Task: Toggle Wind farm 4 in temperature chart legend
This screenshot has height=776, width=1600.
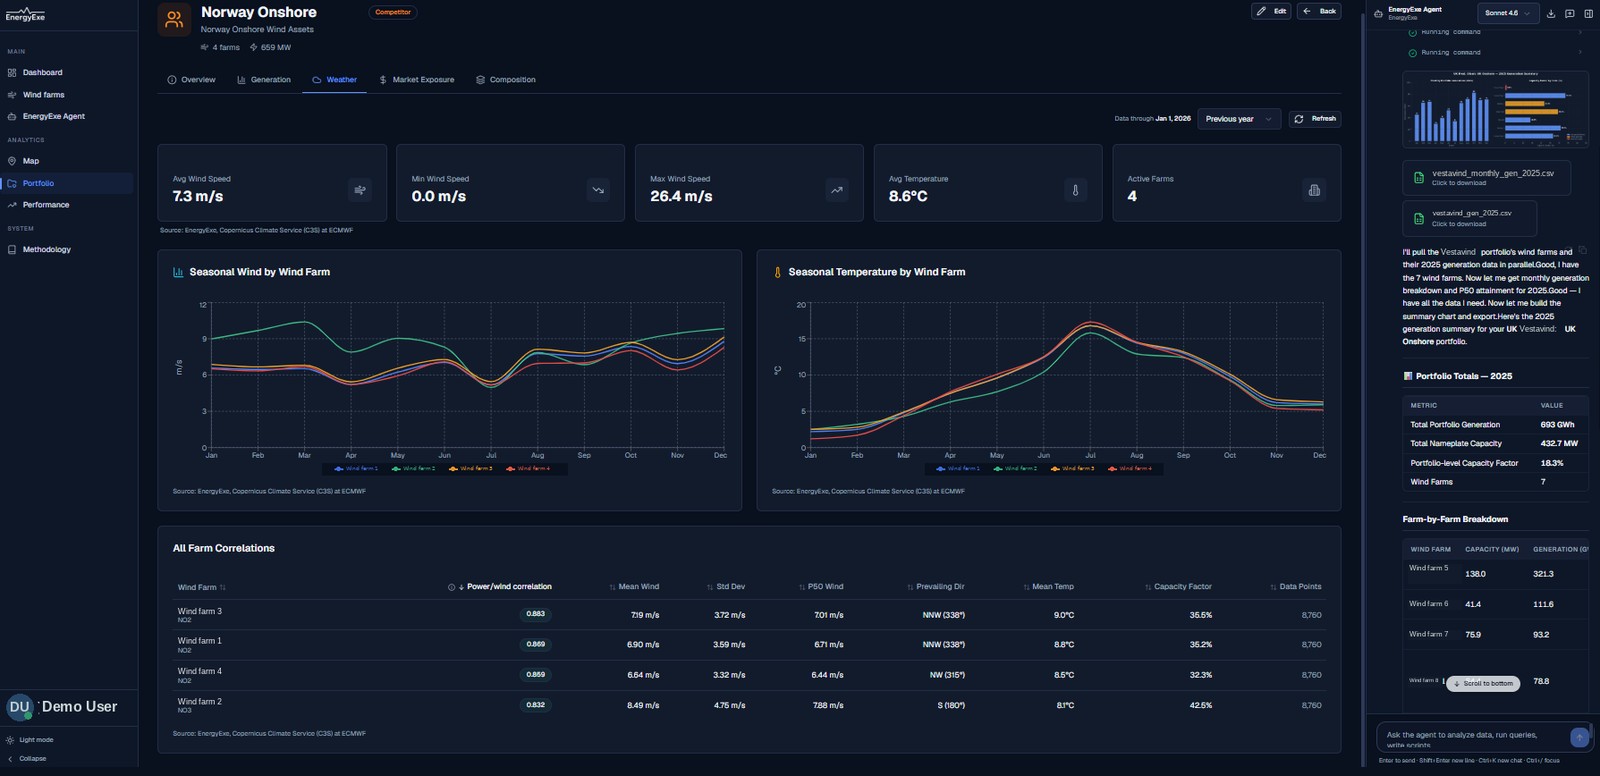Action: (1129, 468)
